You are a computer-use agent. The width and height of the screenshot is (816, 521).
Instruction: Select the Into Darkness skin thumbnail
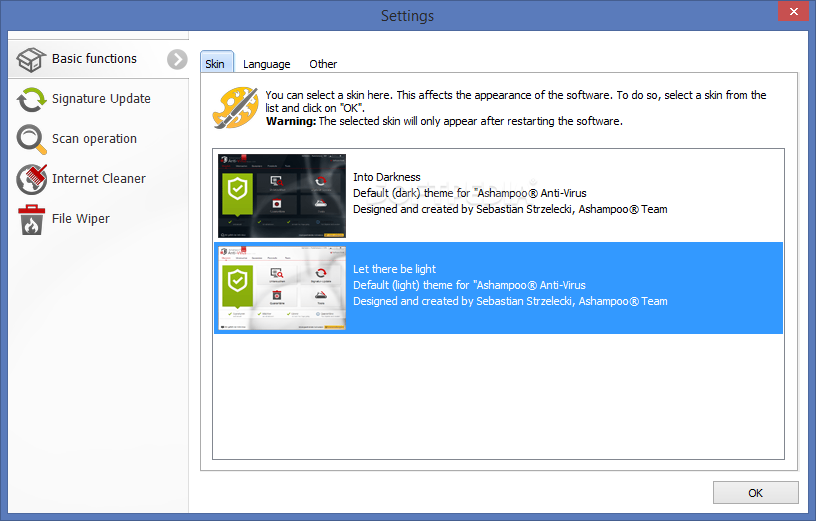[x=282, y=196]
